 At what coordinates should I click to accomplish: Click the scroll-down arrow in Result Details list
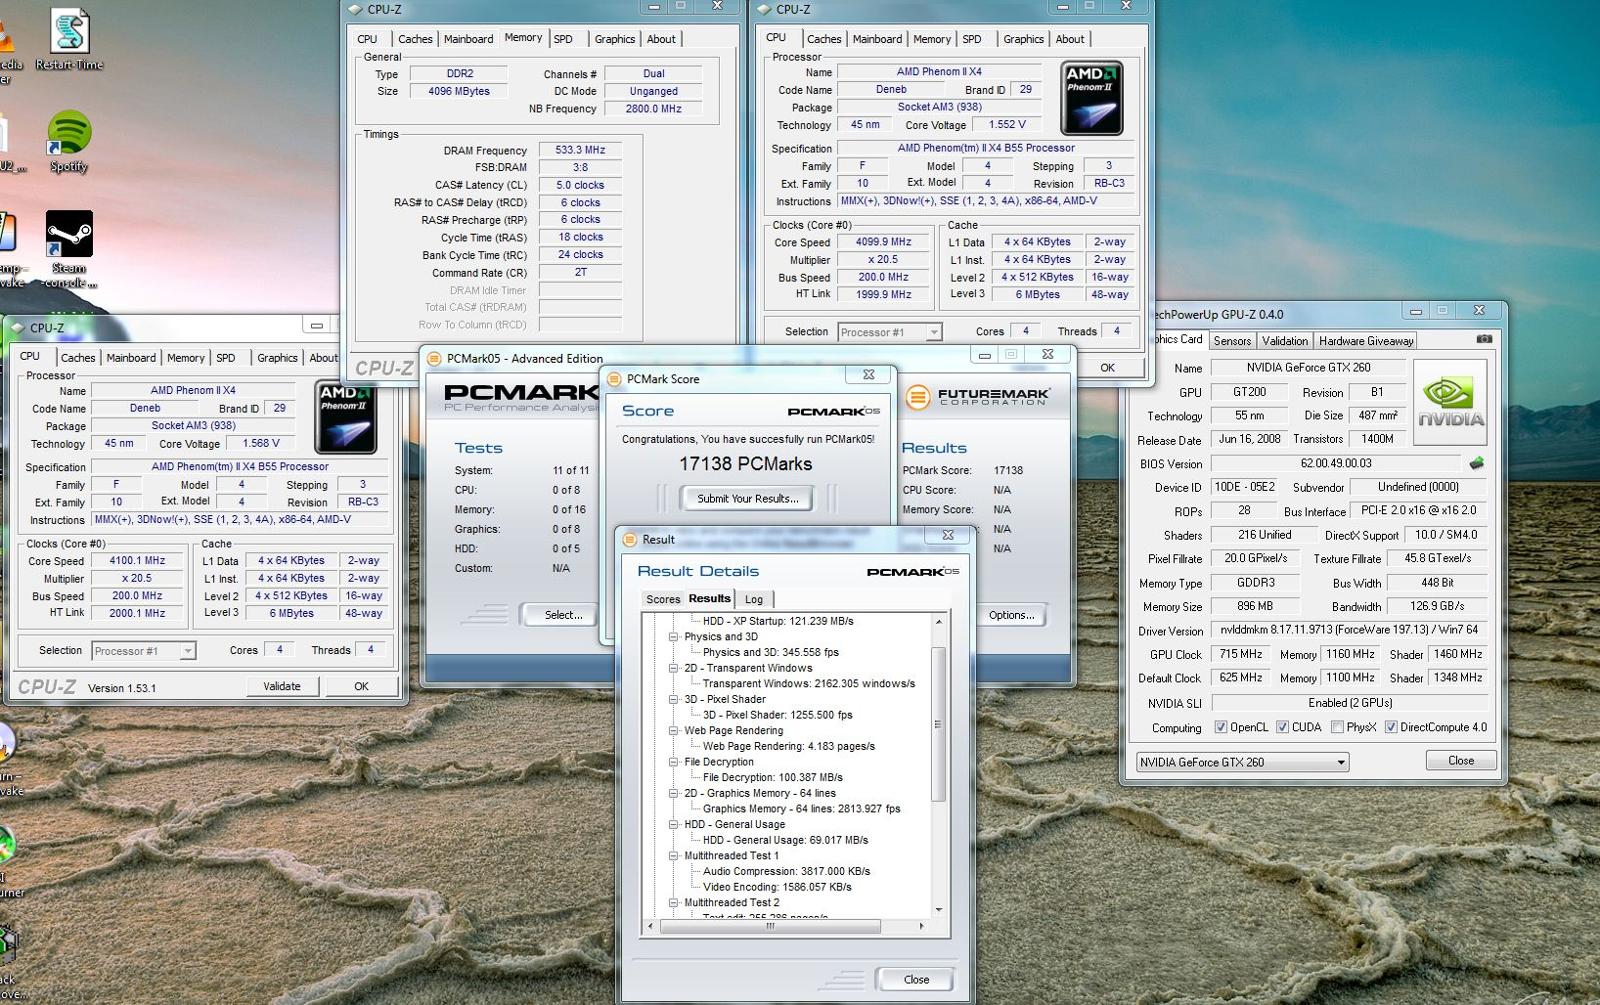pos(938,909)
